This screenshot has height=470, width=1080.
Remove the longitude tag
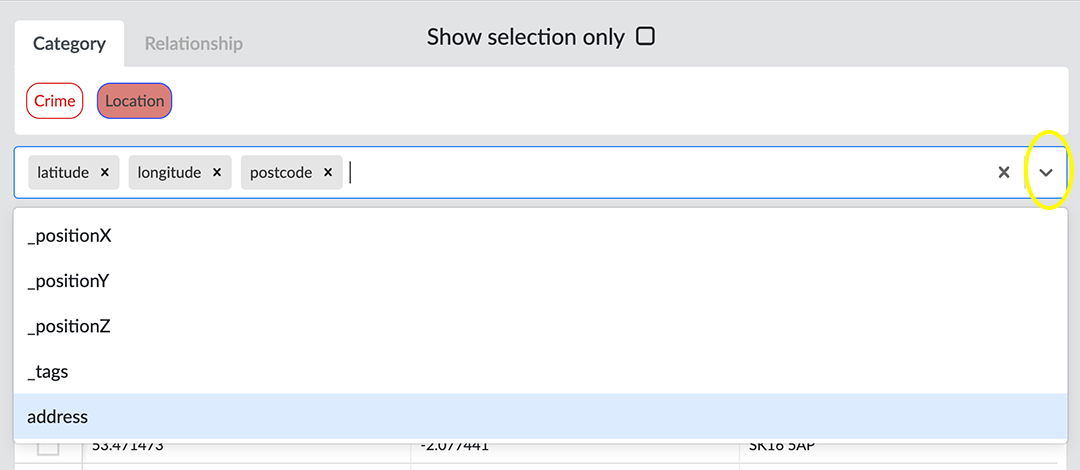pyautogui.click(x=217, y=172)
